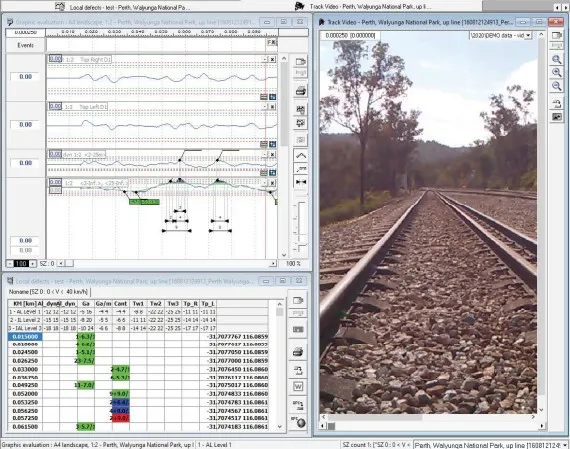Viewport: 570px width, 449px height.
Task: Click the 'one' marker tool icon
Action: point(301,169)
